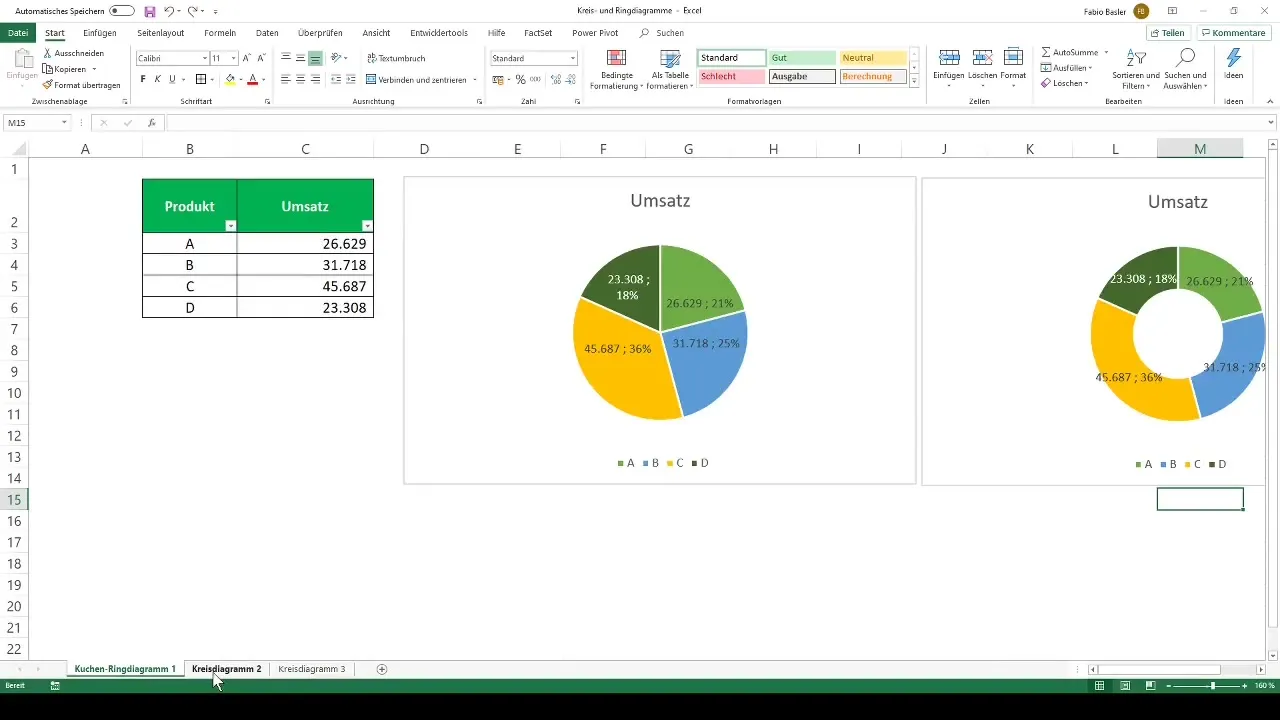Viewport: 1280px width, 720px height.
Task: Apply the red font color
Action: [253, 79]
